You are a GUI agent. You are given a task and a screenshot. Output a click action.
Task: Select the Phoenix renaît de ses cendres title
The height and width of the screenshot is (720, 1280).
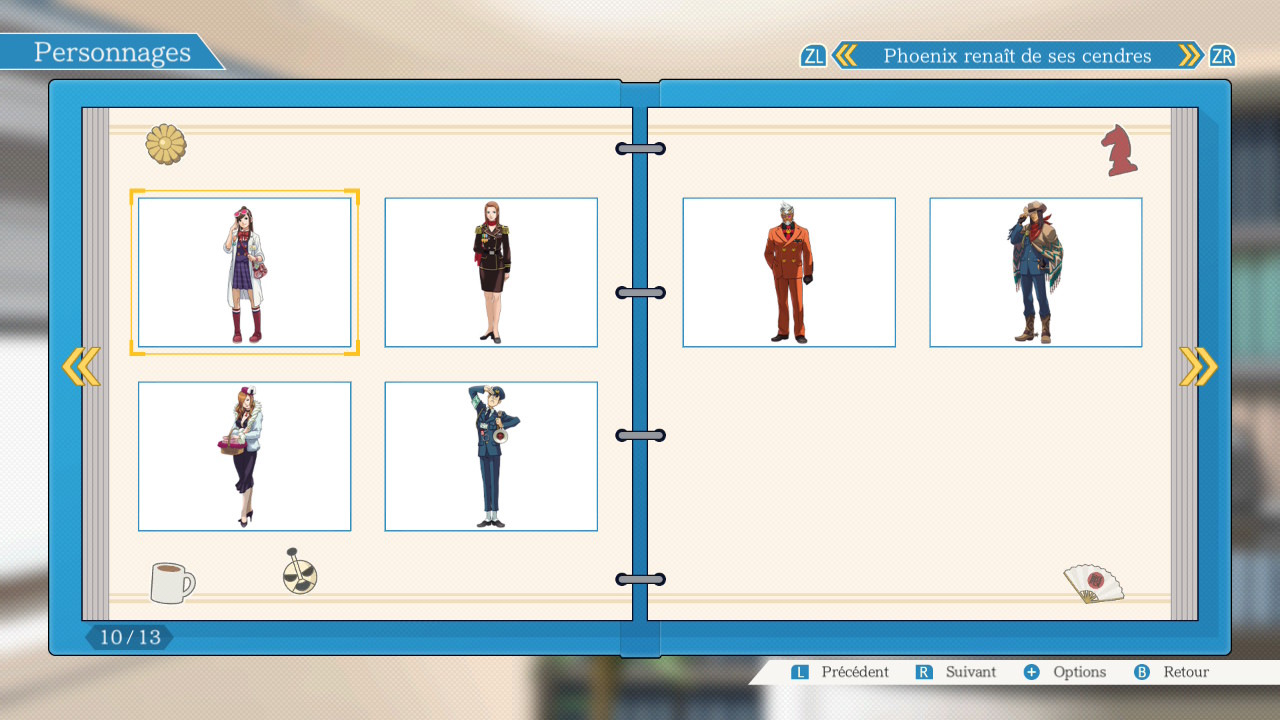tap(1017, 56)
